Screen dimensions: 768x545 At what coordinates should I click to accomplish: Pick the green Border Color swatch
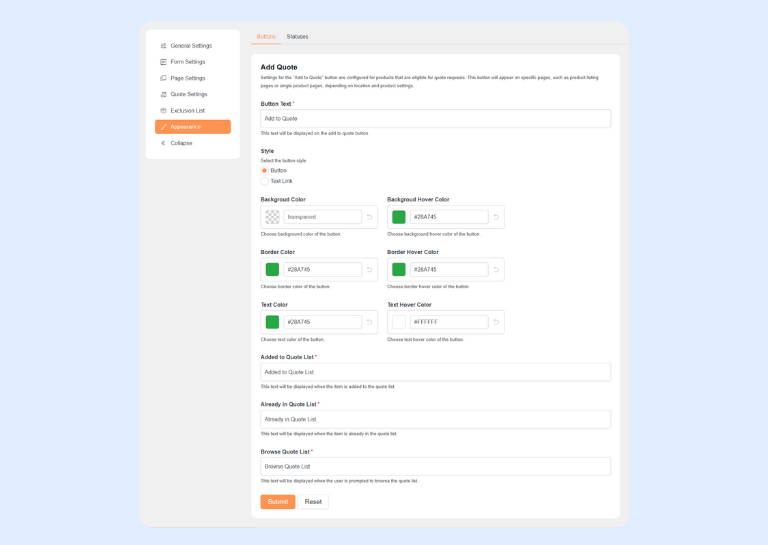[x=272, y=270]
